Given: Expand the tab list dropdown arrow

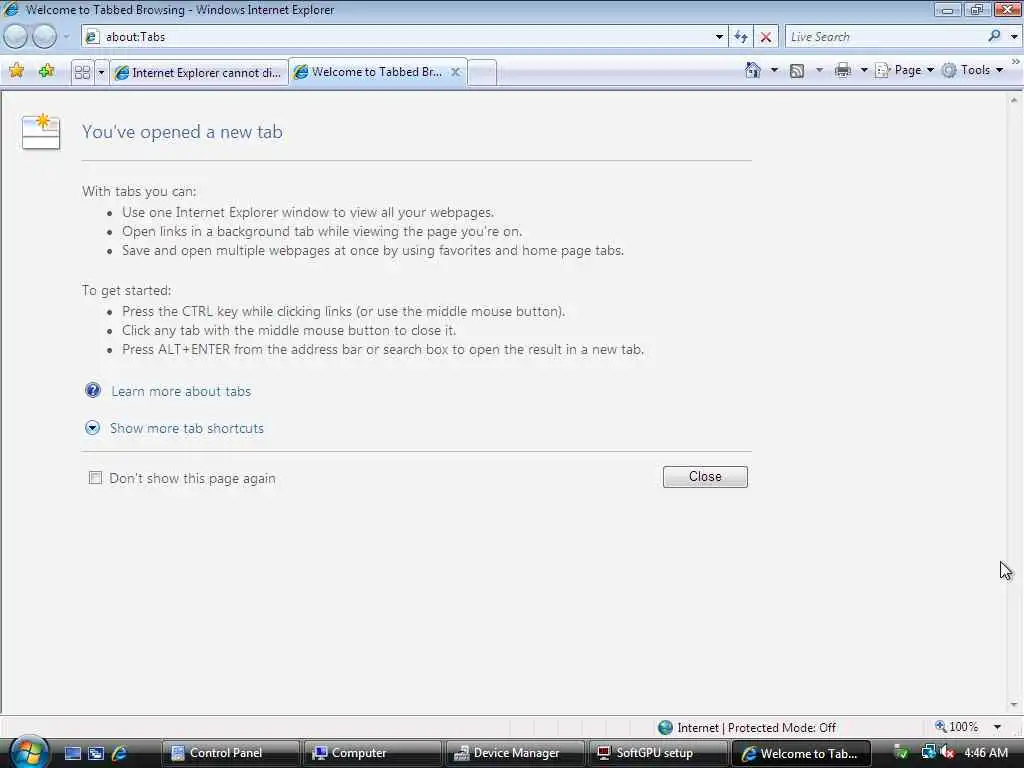Looking at the screenshot, I should 101,72.
